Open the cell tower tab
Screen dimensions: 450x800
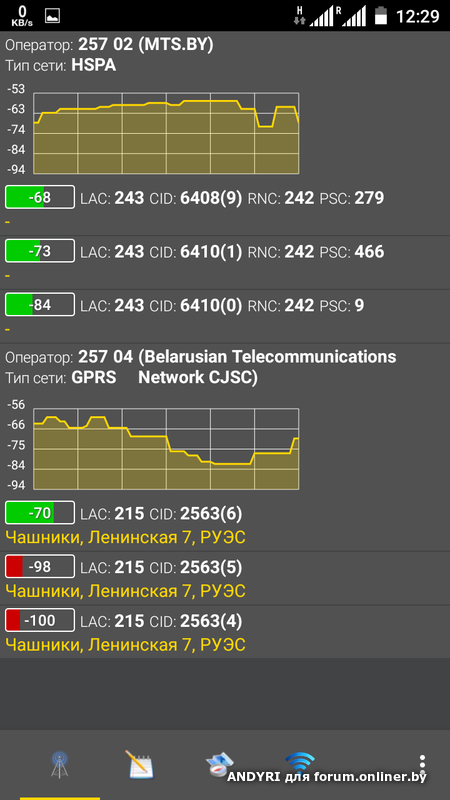(x=60, y=765)
